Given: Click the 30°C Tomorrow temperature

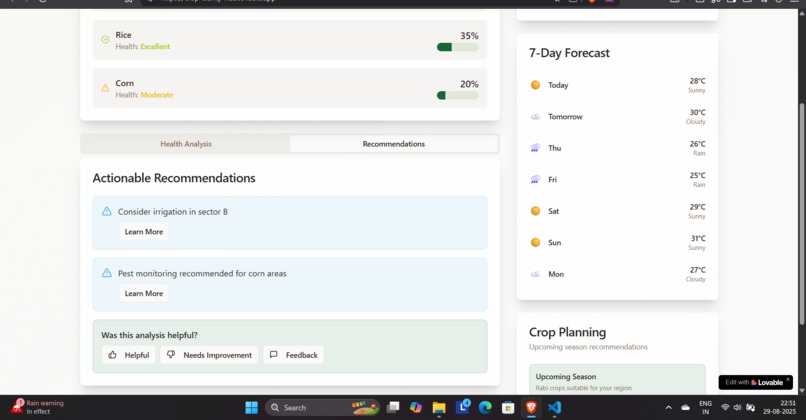Looking at the screenshot, I should point(698,113).
